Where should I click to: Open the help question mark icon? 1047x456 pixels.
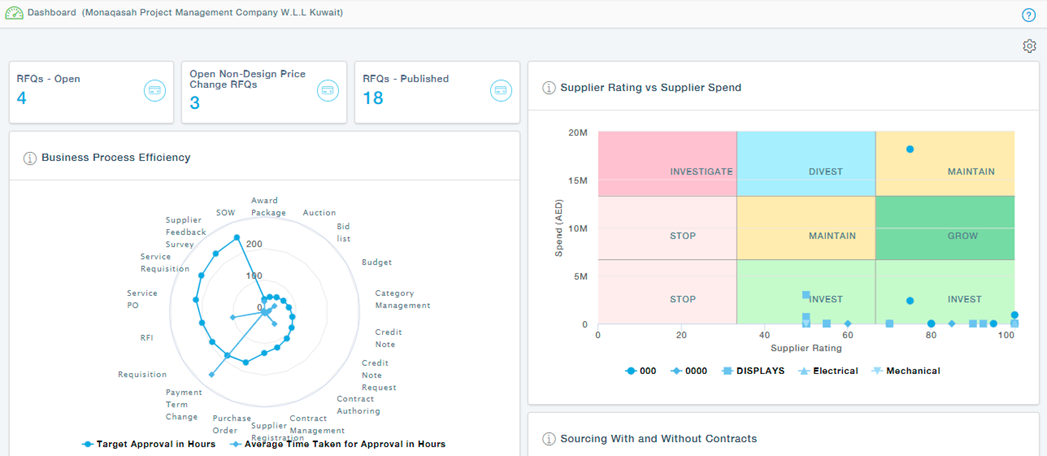point(1028,15)
